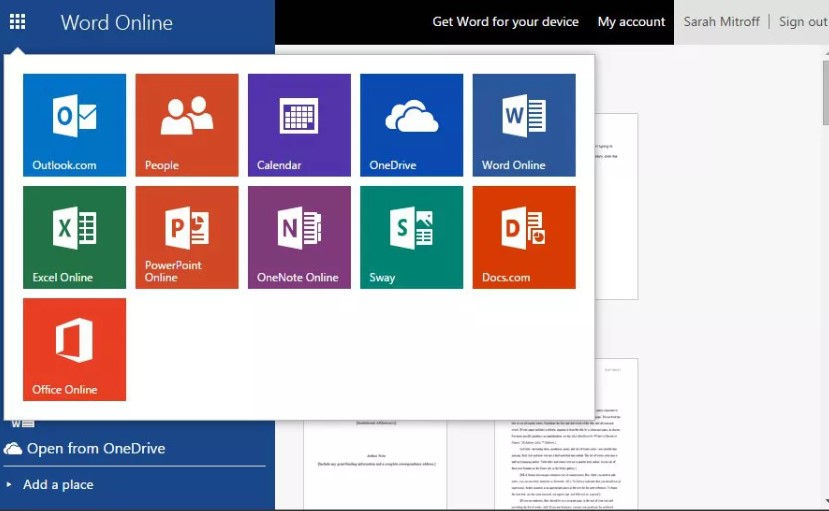Open the Sway tile
The image size is (829, 511).
(x=411, y=237)
